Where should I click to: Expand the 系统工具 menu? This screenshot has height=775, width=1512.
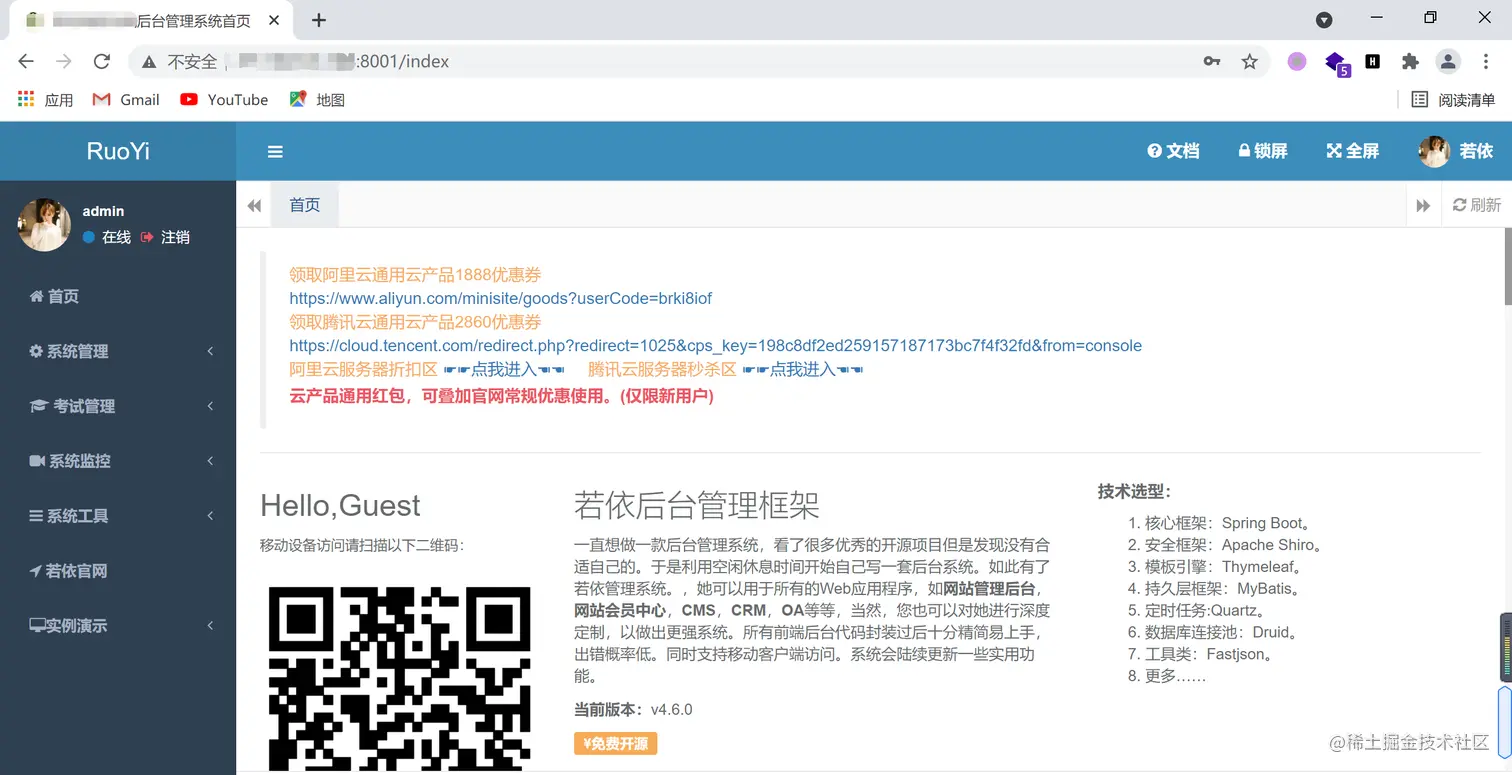(x=118, y=516)
